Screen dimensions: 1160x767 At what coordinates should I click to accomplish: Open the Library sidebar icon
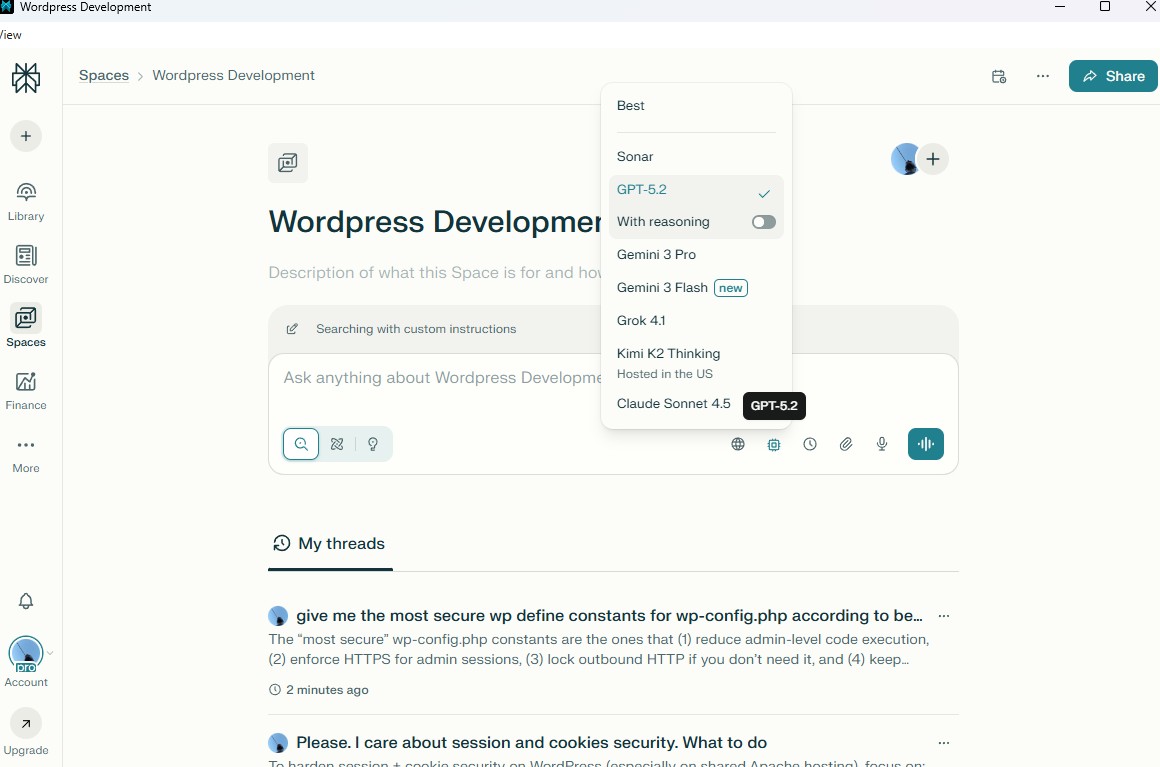point(26,200)
